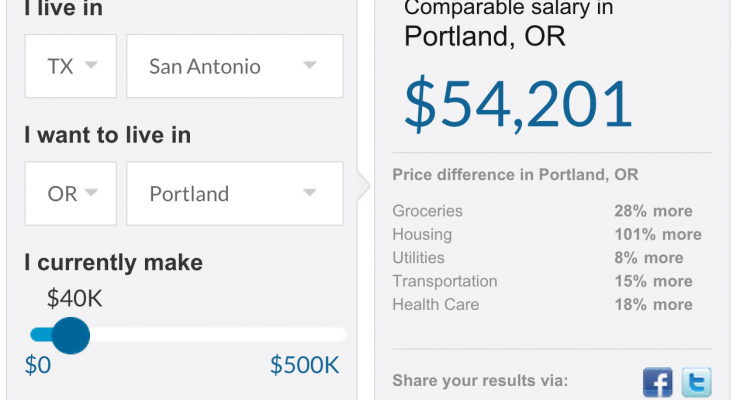The image size is (740, 400).
Task: Open the OR state dropdown
Action: pos(71,193)
